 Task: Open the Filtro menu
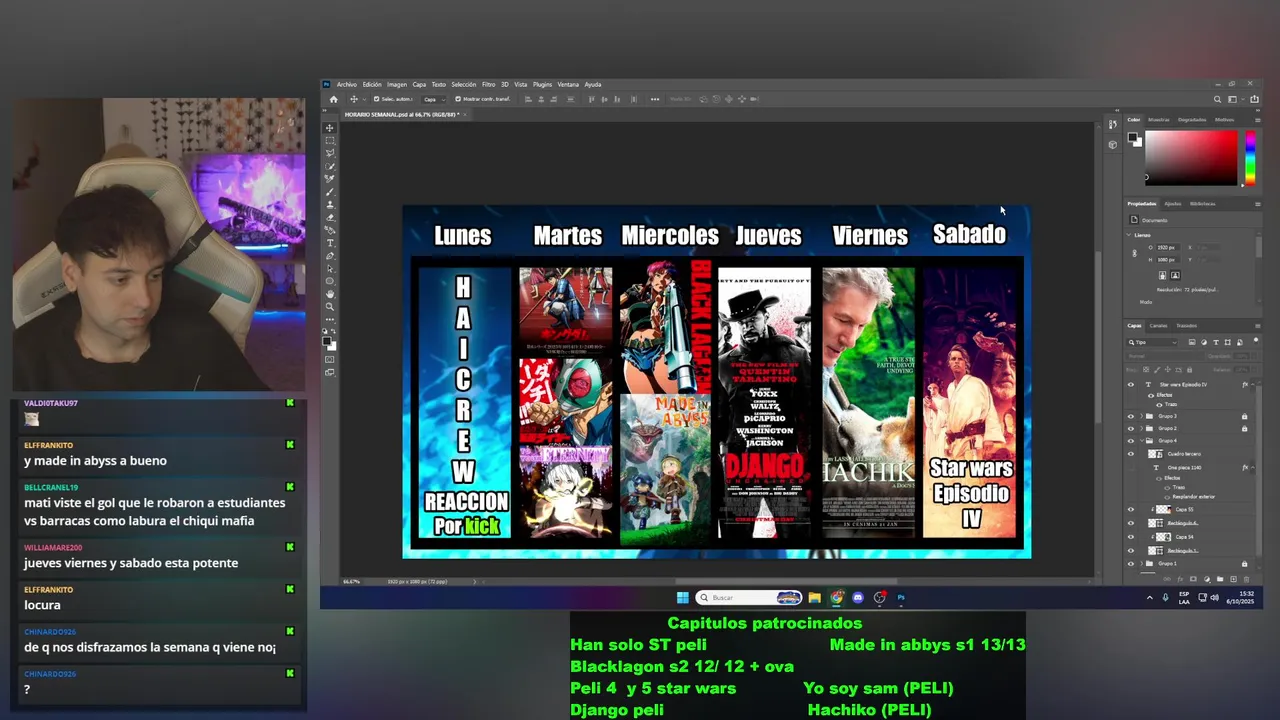(x=488, y=84)
